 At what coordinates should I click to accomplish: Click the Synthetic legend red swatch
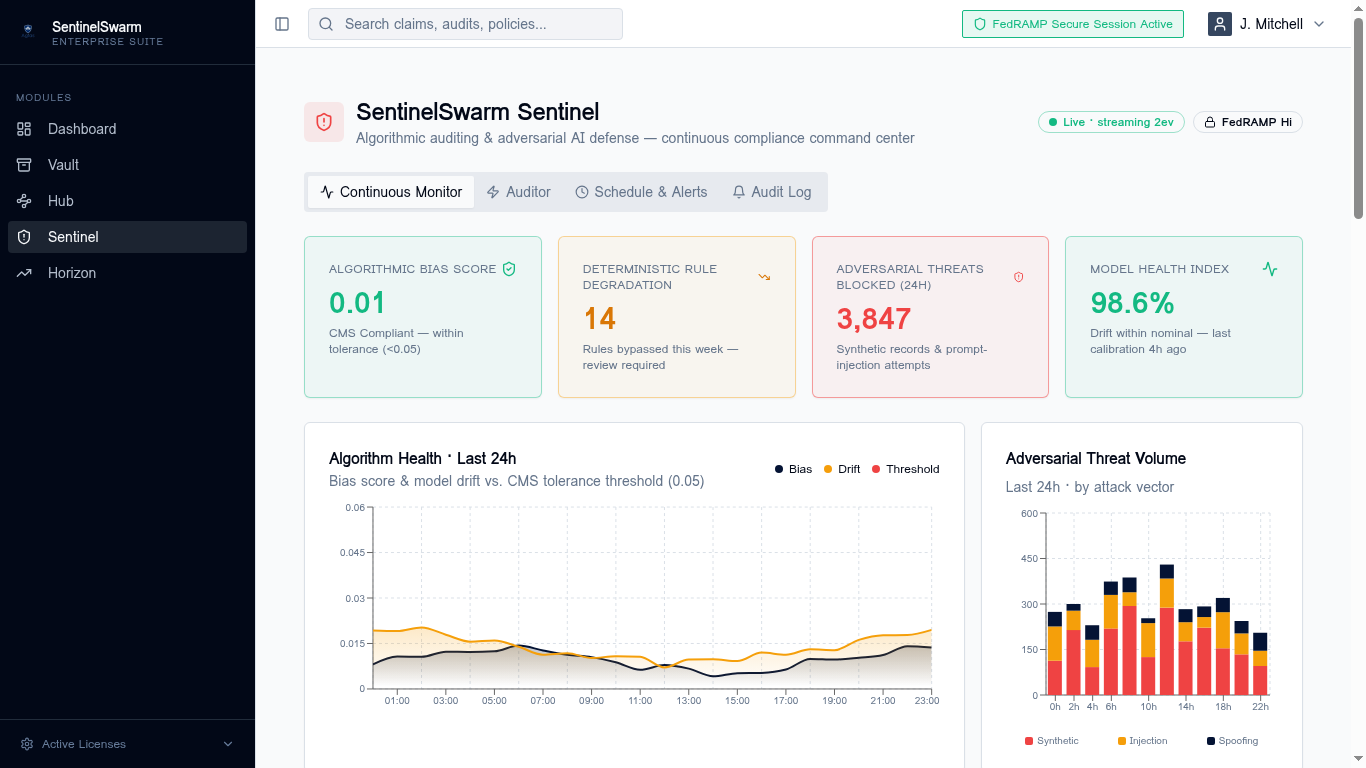click(1029, 741)
